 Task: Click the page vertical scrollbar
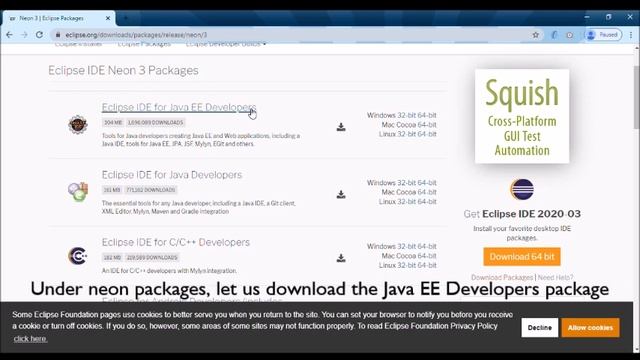pyautogui.click(x=636, y=98)
